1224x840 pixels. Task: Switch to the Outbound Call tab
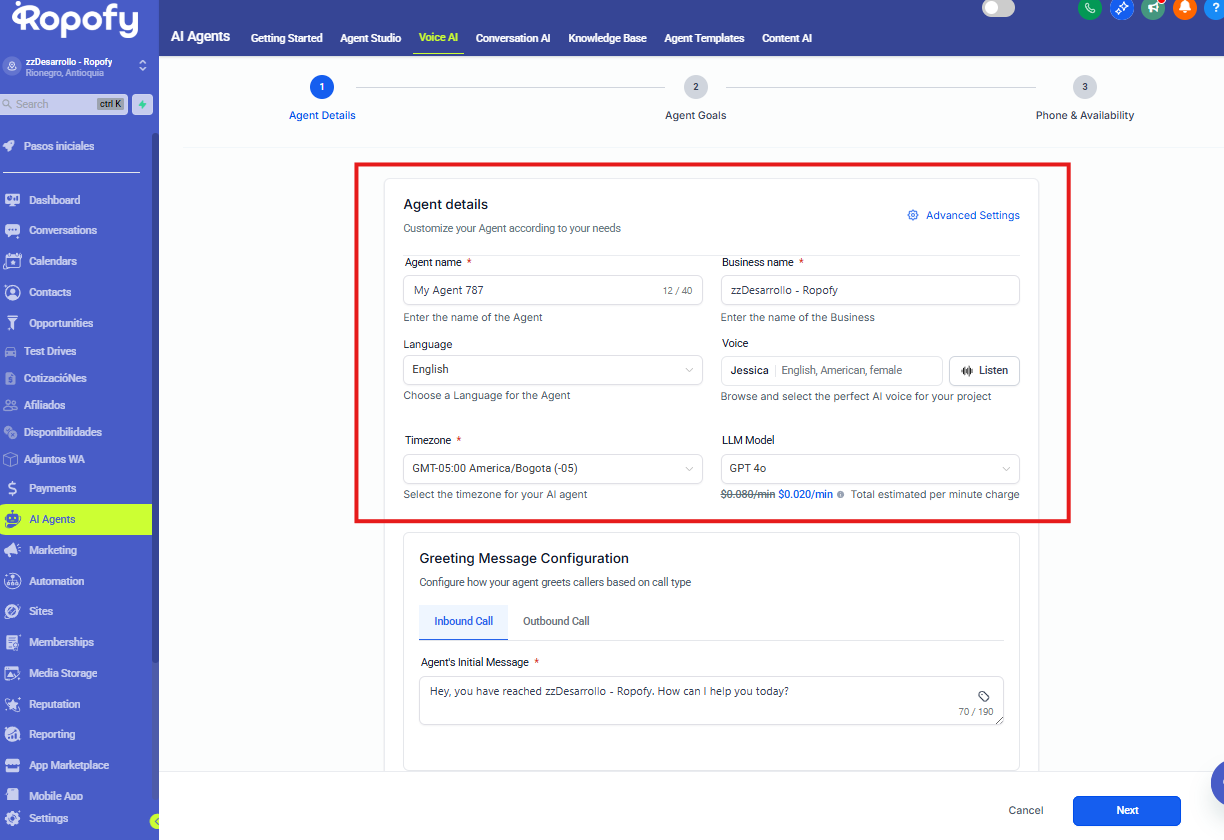(556, 621)
